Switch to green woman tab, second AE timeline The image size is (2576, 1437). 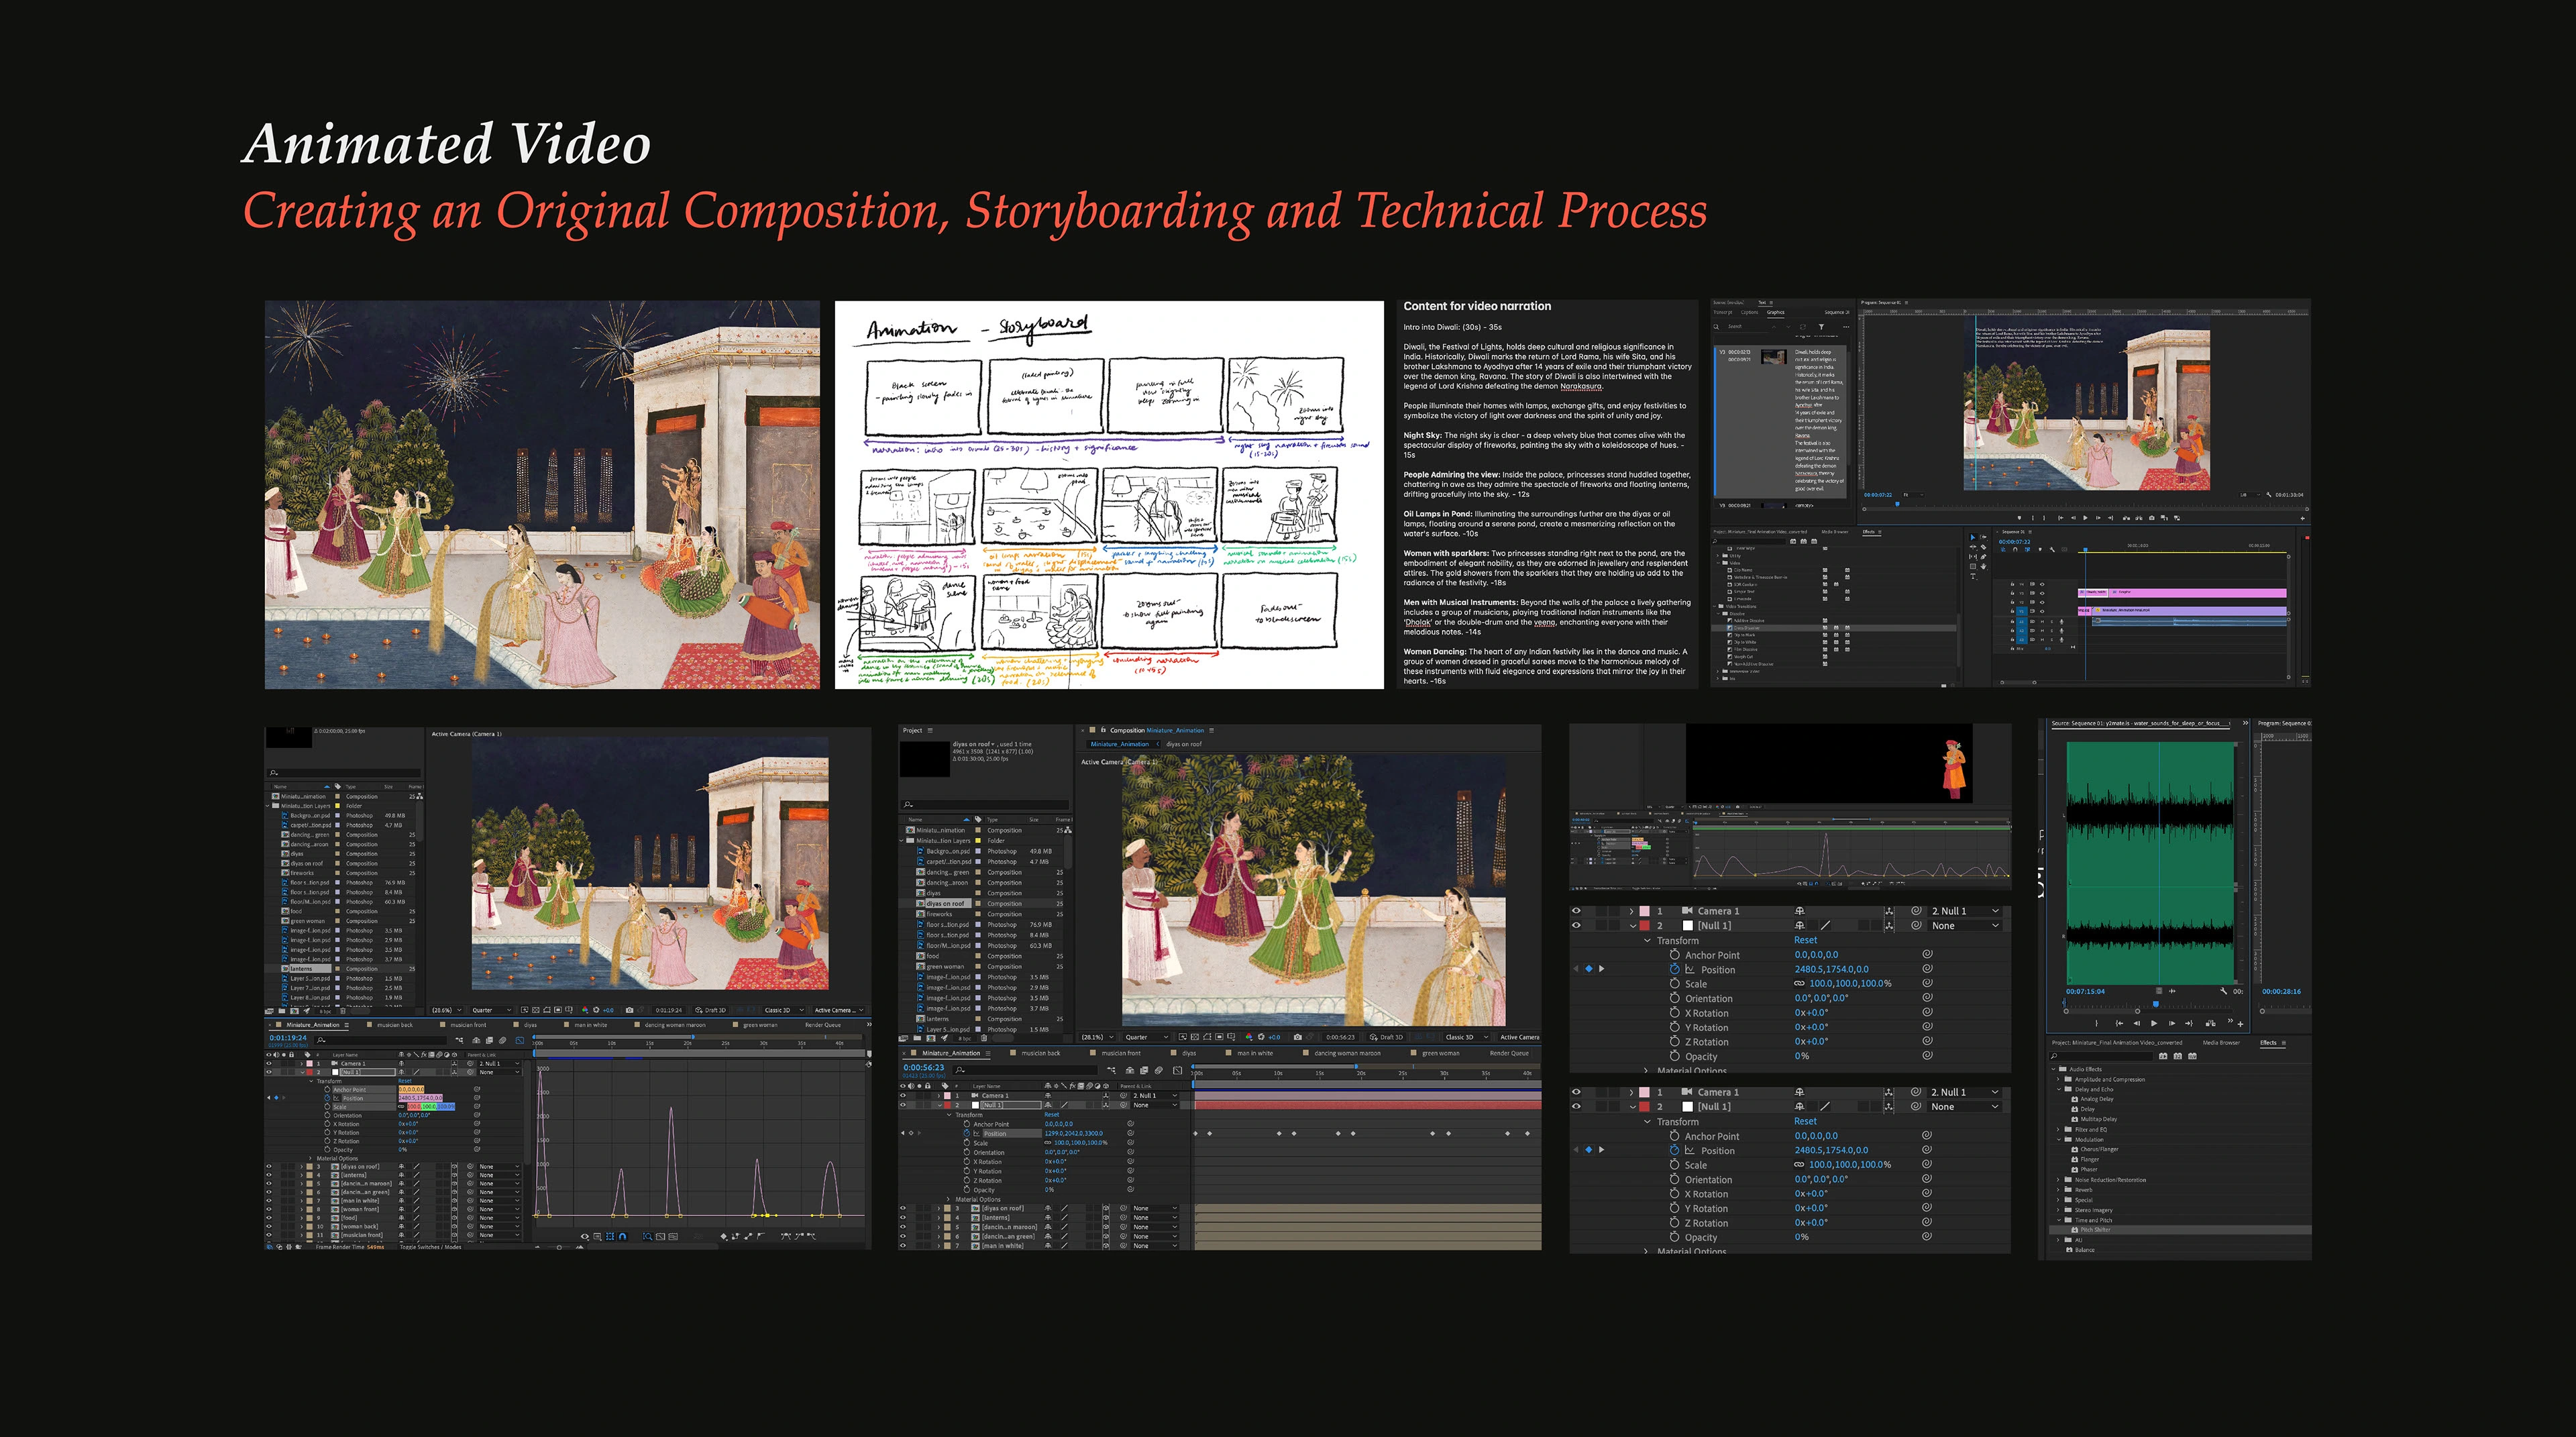1441,1054
